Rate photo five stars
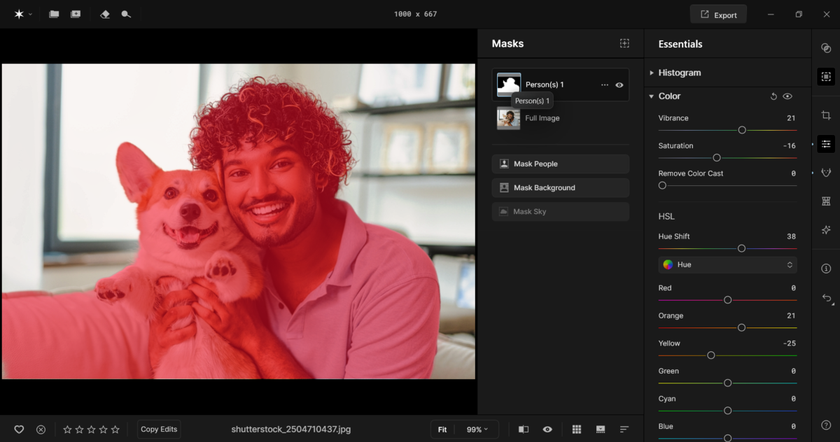This screenshot has width=840, height=442. pos(115,429)
